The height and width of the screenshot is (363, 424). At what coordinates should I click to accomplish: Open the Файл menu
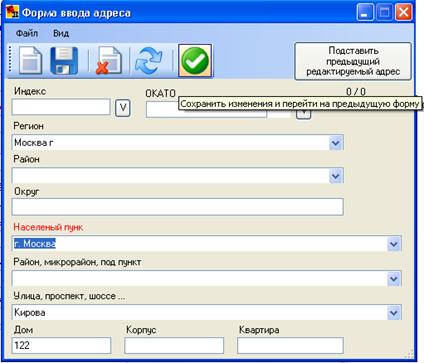click(x=27, y=33)
